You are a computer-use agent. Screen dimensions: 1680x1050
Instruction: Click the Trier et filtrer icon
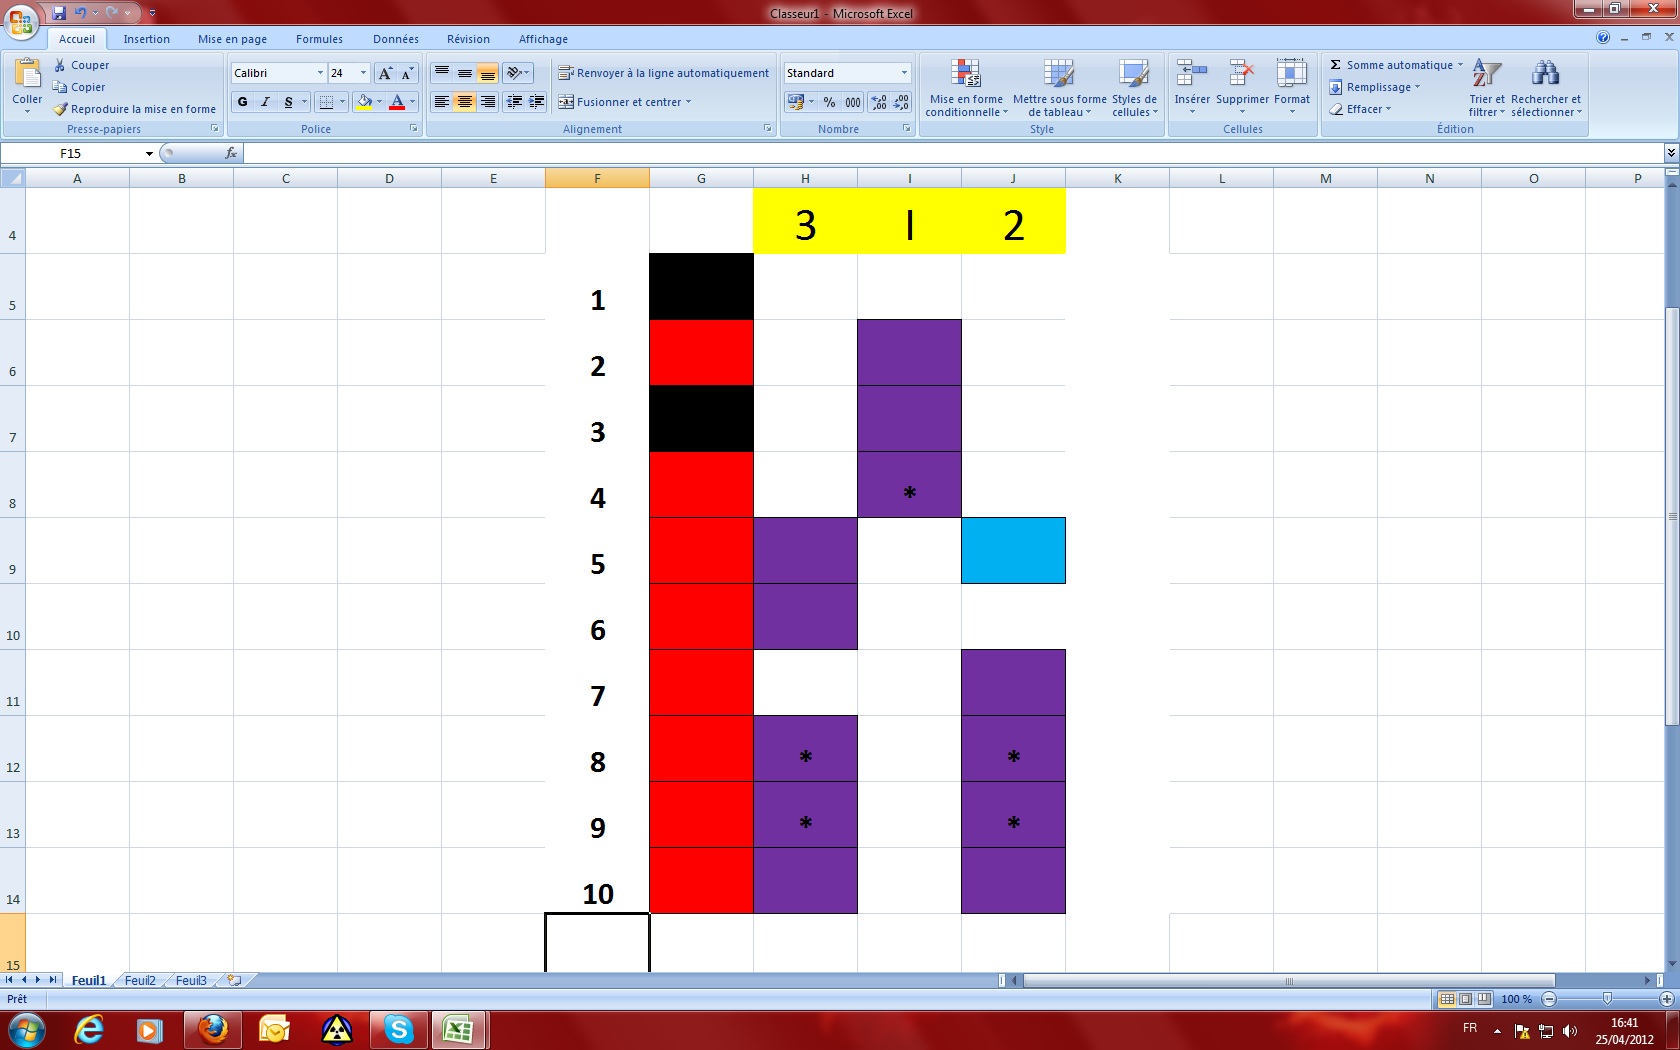point(1486,76)
